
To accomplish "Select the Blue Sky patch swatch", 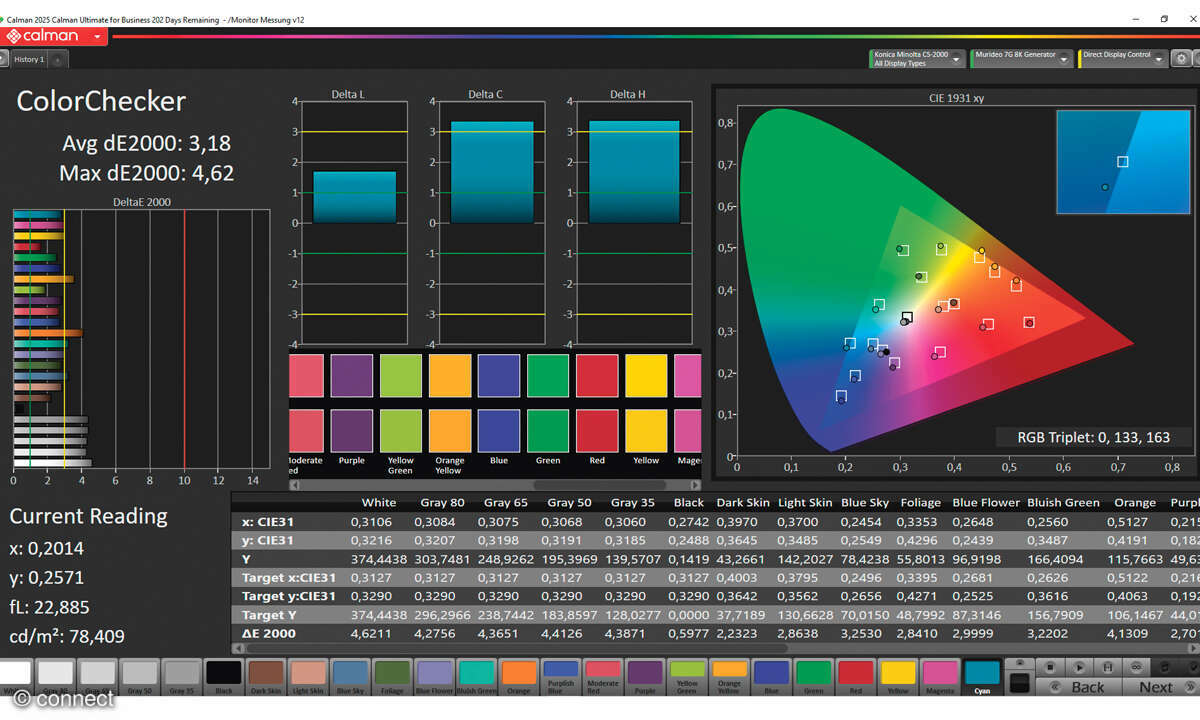I will pos(350,675).
